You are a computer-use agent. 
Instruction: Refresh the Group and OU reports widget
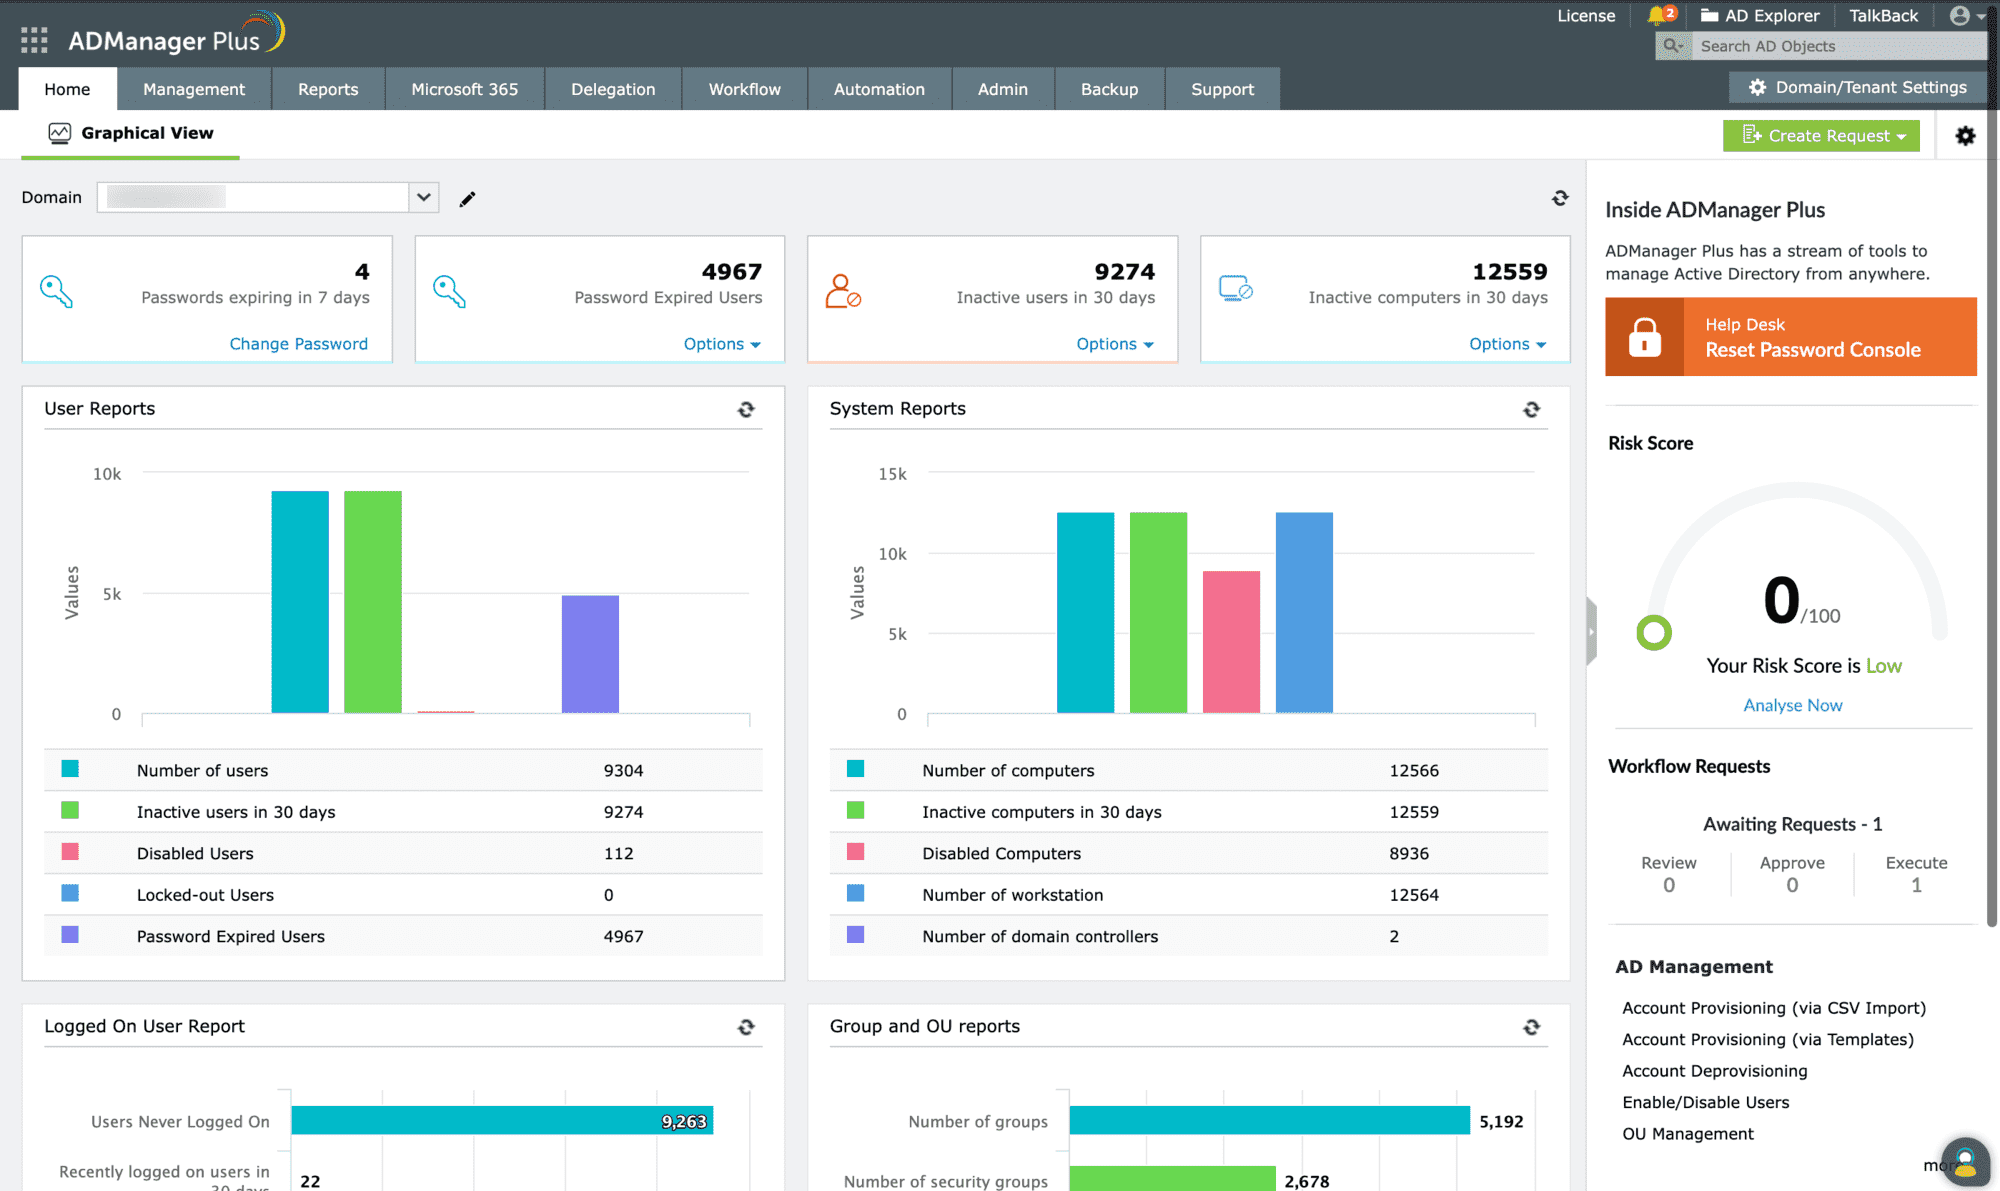pos(1531,1027)
